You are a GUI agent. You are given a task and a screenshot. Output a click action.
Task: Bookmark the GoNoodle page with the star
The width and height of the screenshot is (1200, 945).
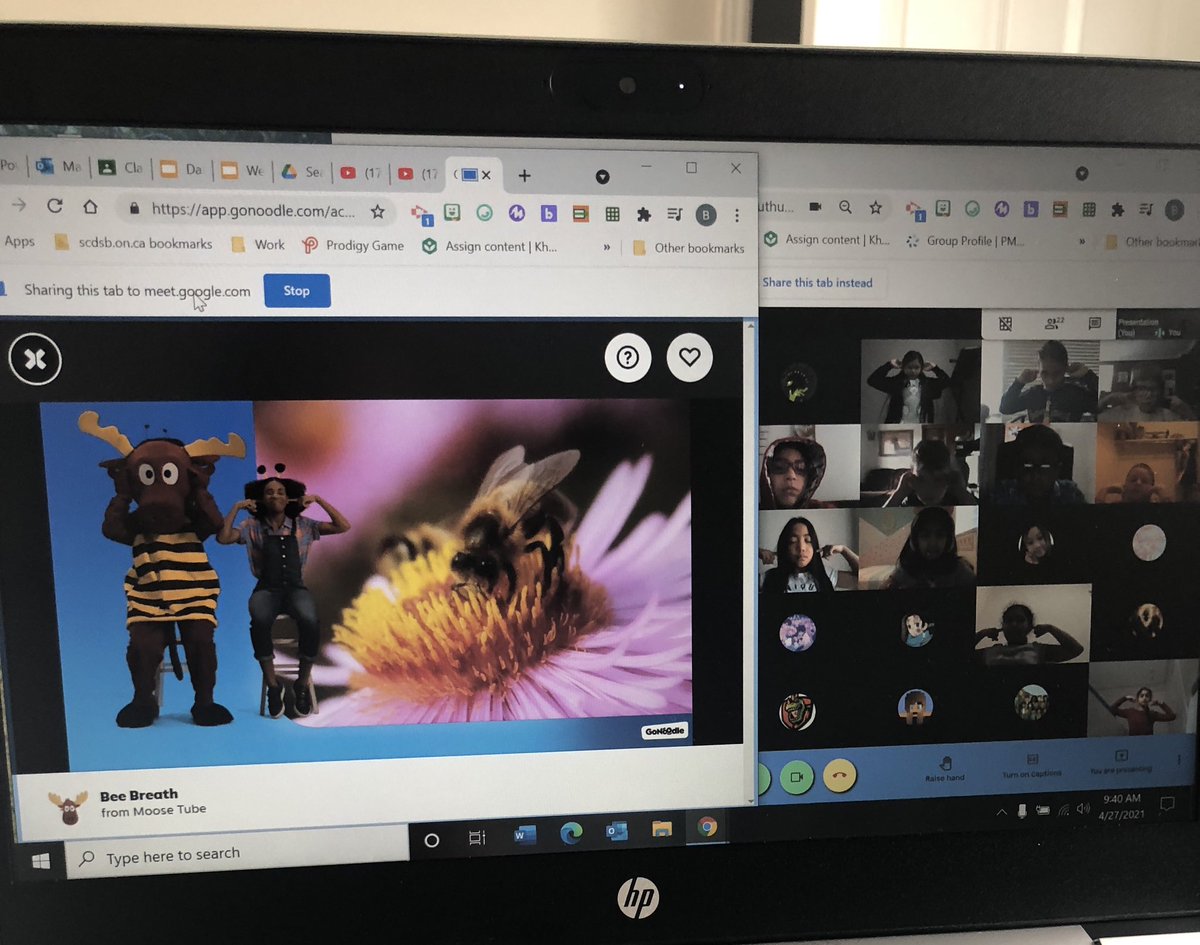(377, 211)
